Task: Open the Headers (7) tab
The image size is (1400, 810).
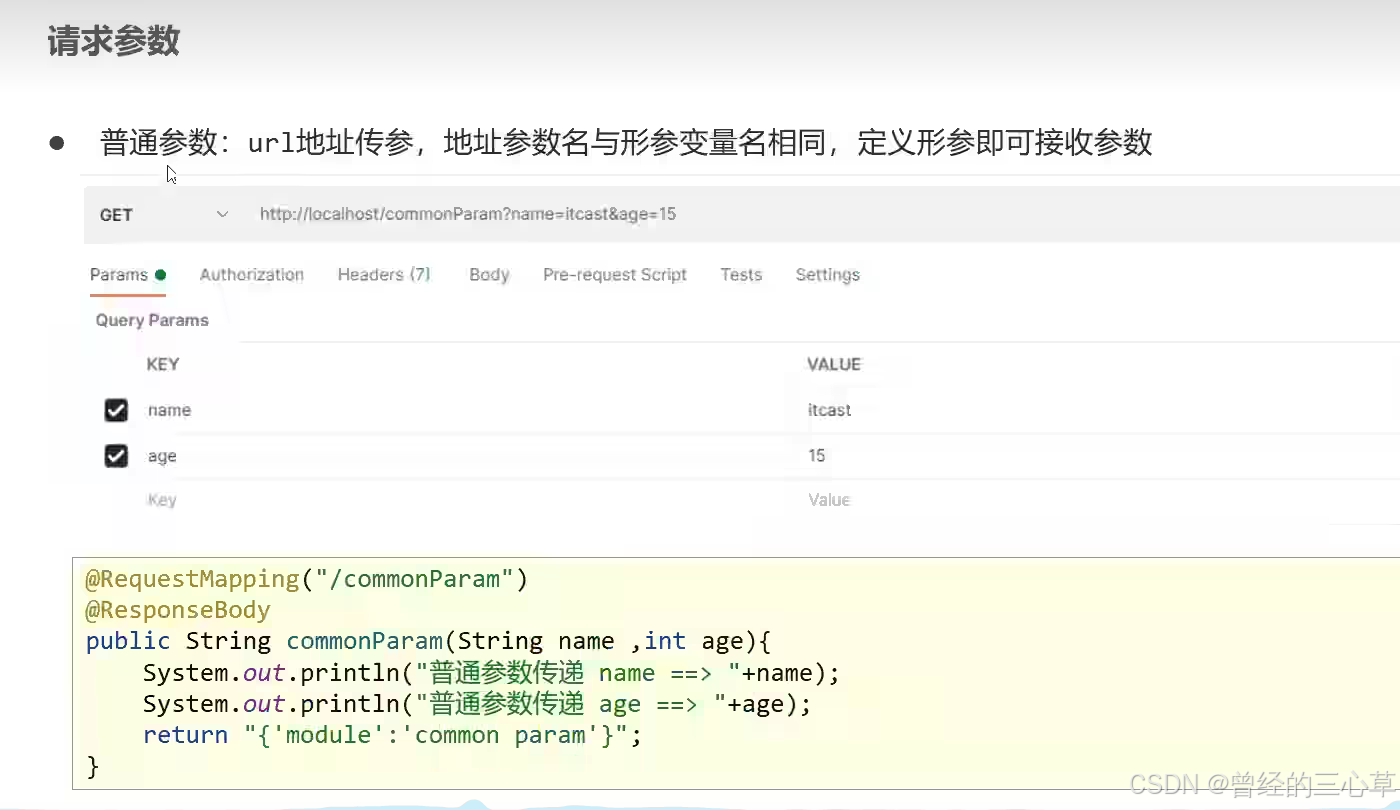Action: coord(384,275)
